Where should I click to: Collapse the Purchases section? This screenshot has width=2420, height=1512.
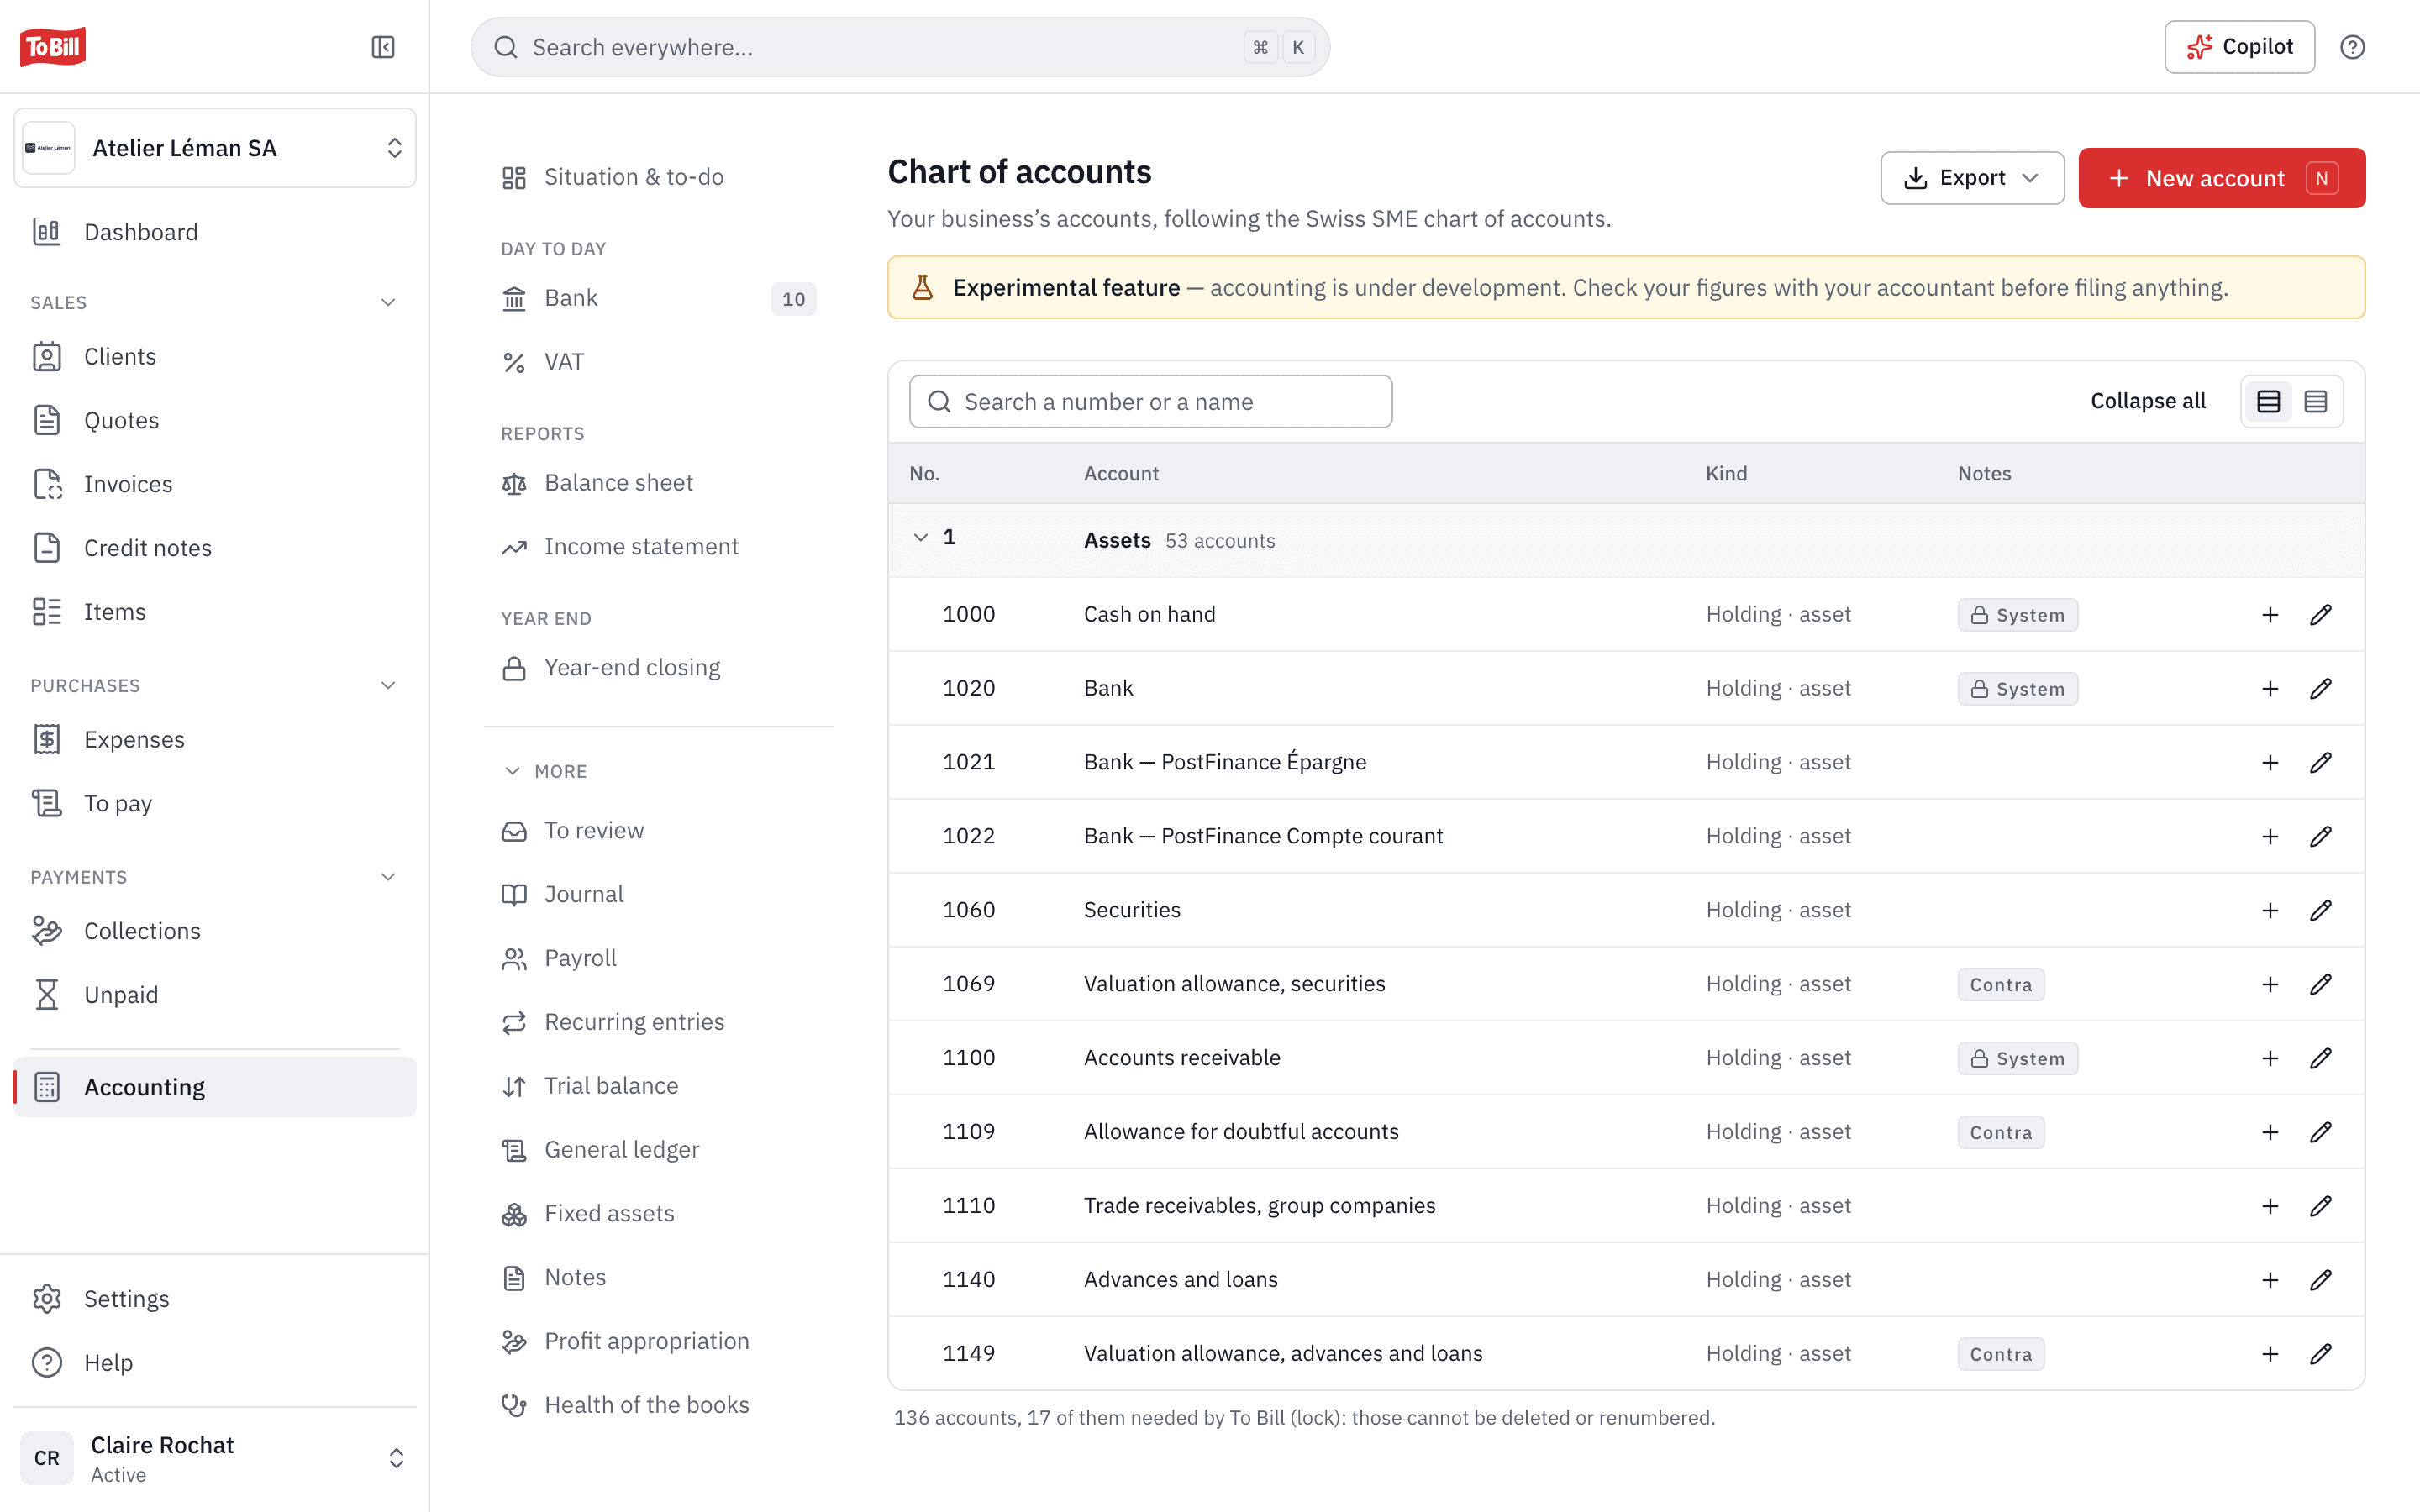(x=388, y=685)
